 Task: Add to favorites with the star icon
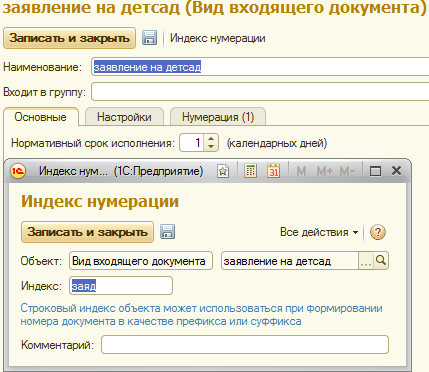pyautogui.click(x=223, y=171)
